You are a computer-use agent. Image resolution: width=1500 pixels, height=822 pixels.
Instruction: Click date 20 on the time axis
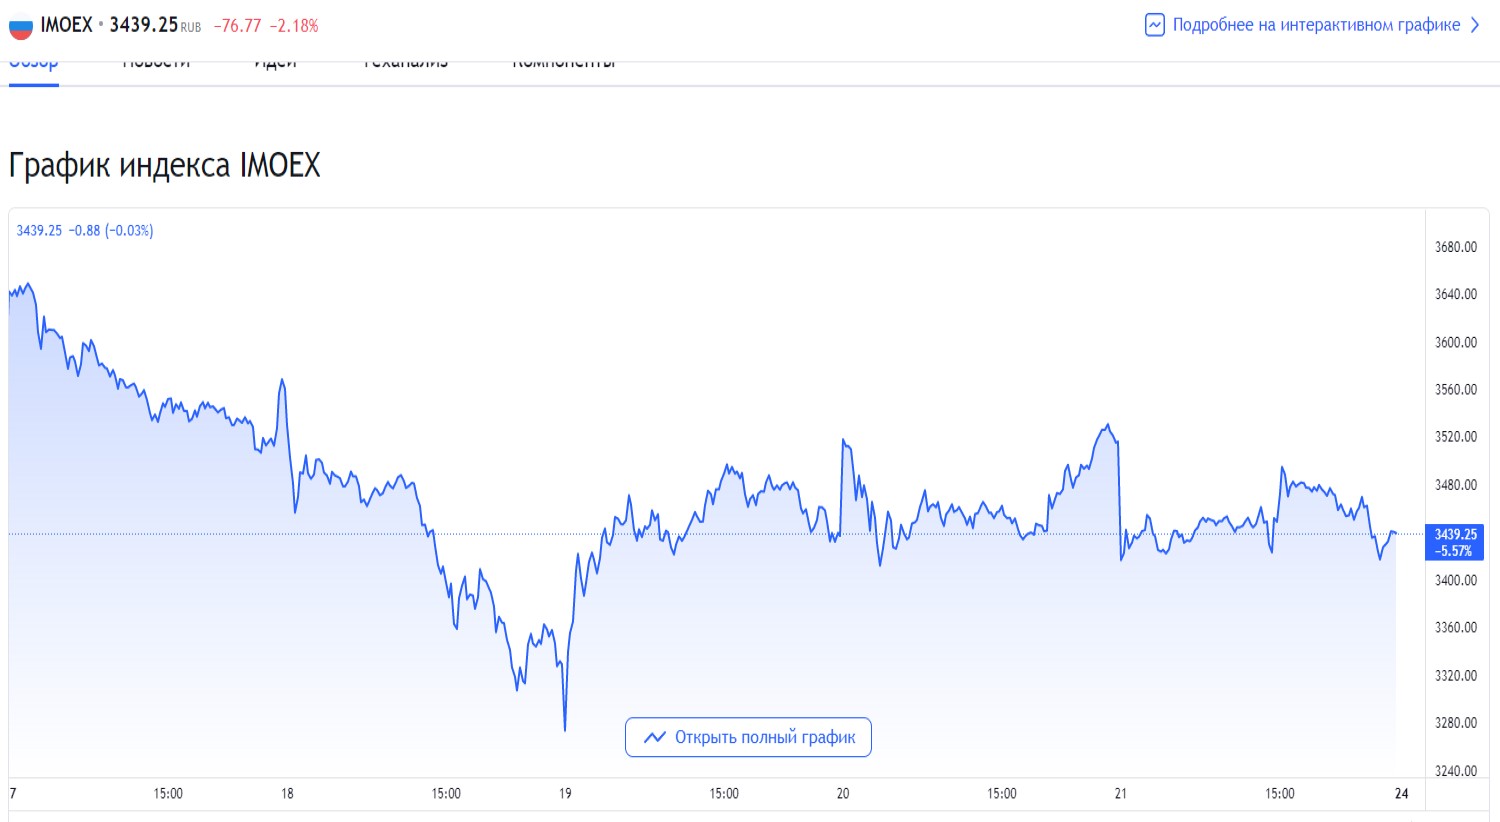(843, 794)
